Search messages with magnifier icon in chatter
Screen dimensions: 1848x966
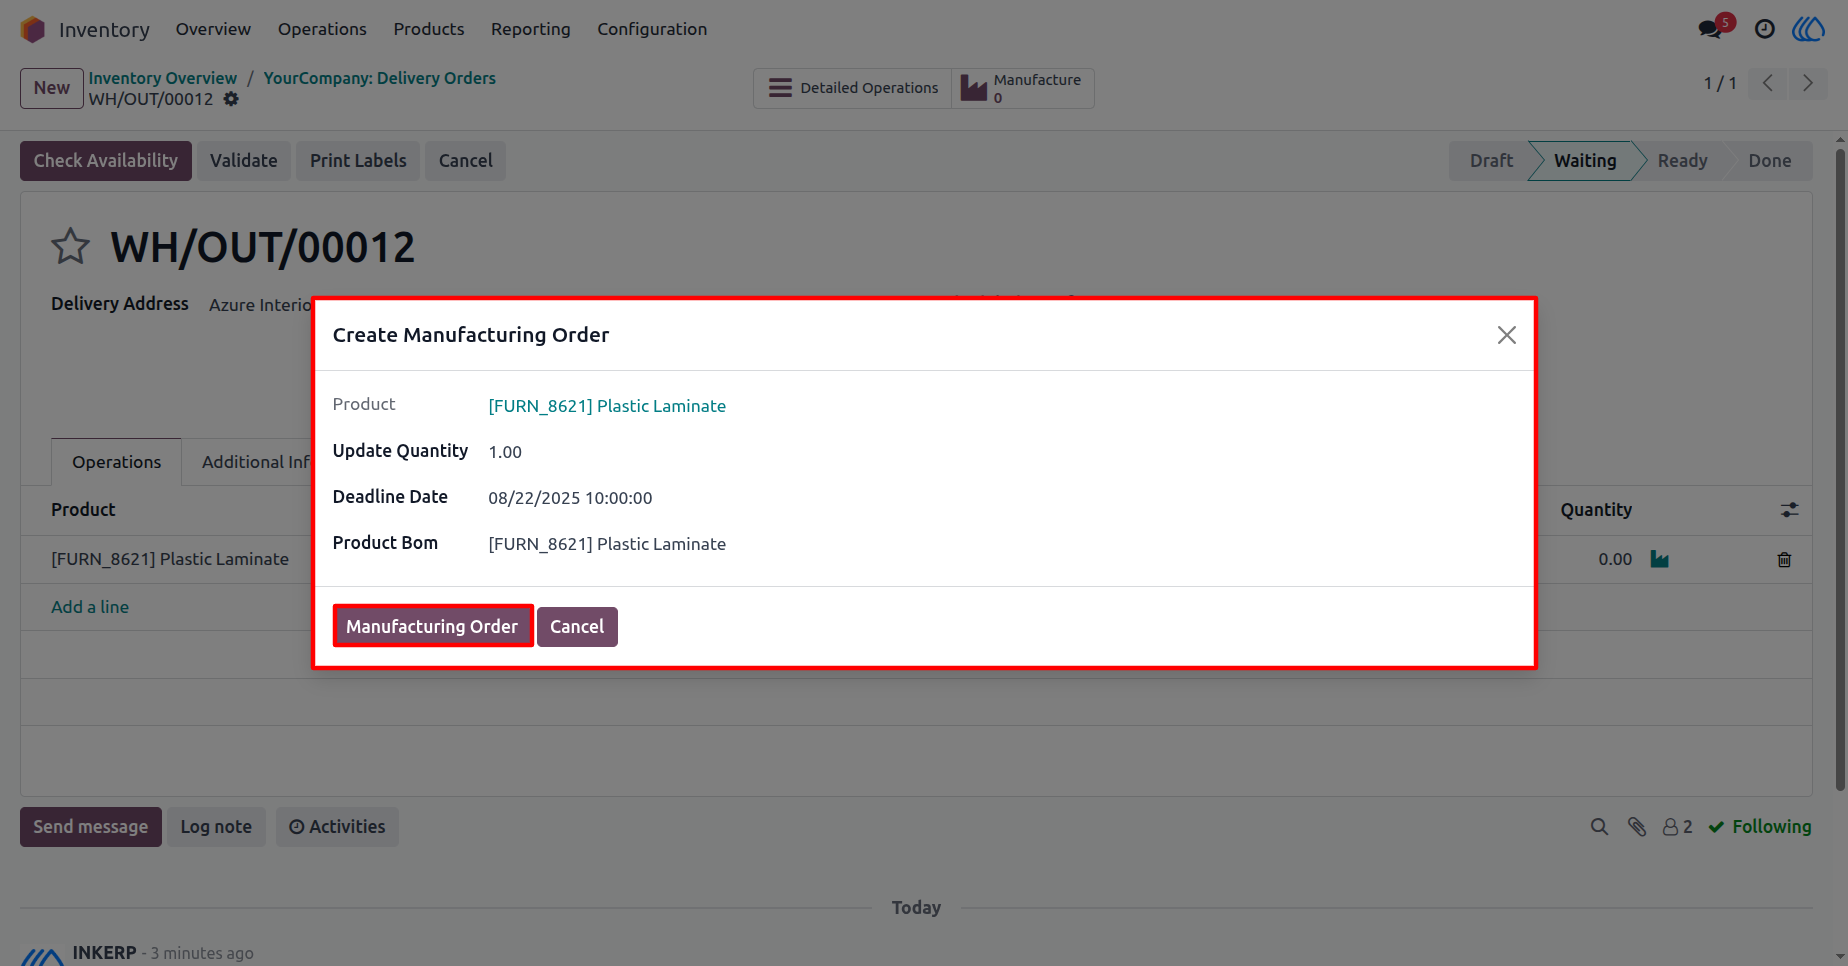[1599, 827]
